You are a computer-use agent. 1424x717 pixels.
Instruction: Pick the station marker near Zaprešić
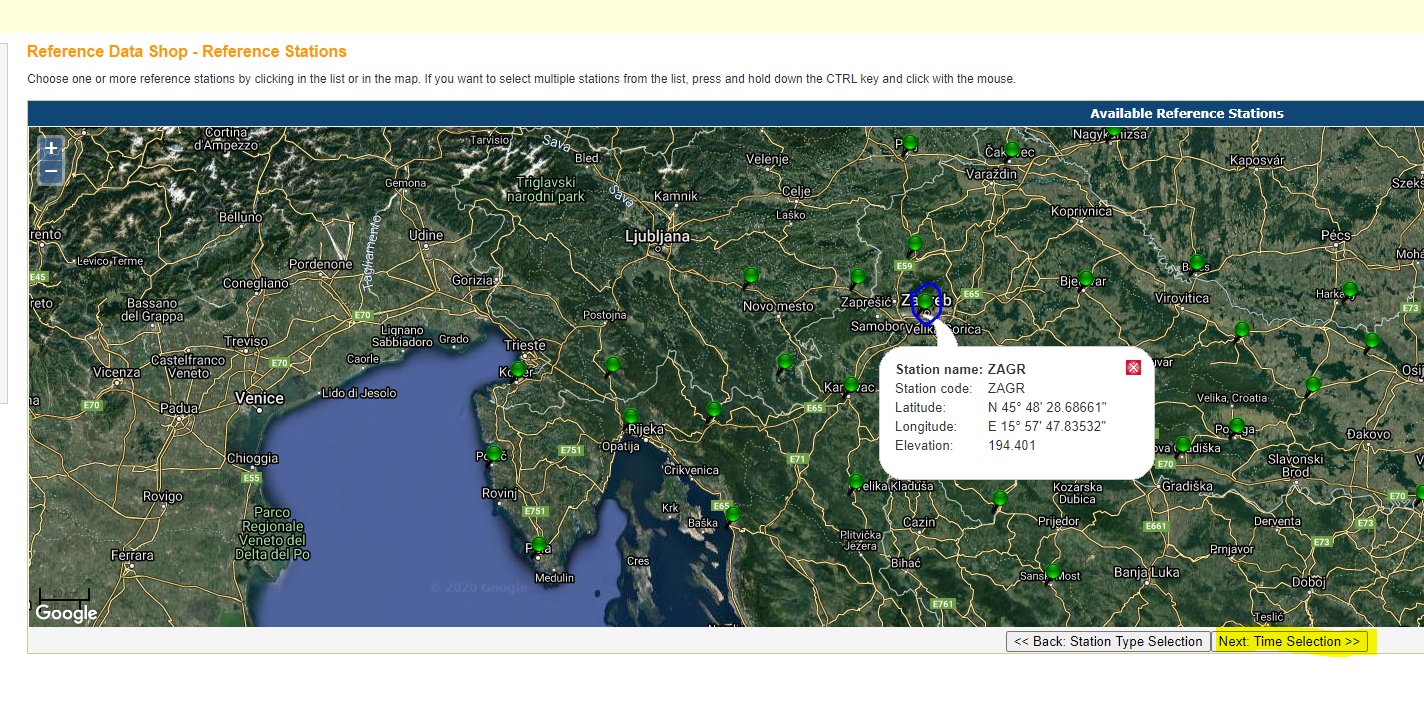(858, 277)
